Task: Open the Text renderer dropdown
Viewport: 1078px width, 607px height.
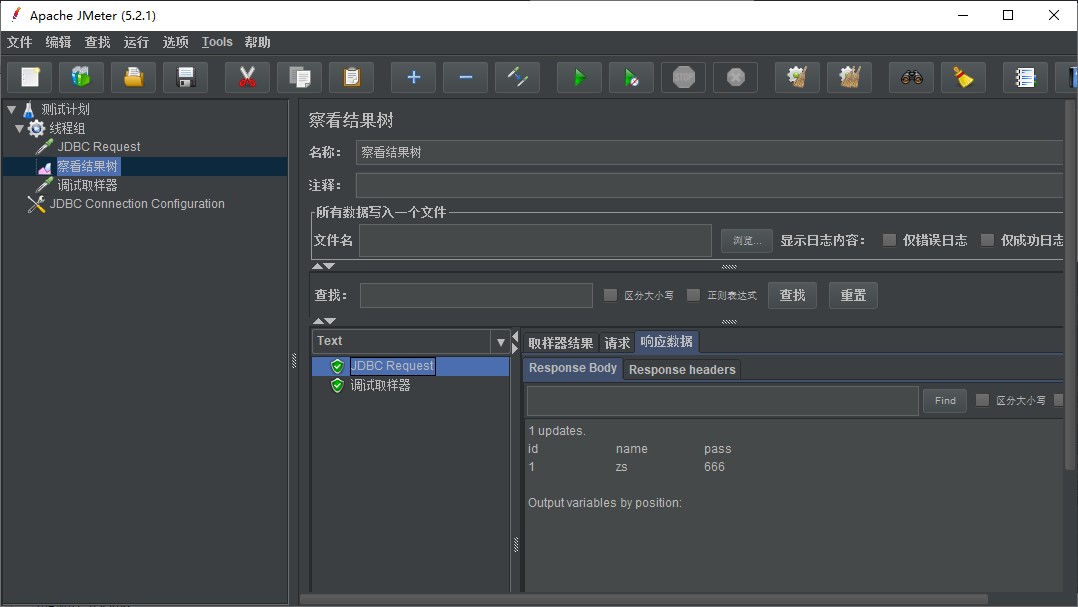Action: (x=500, y=342)
